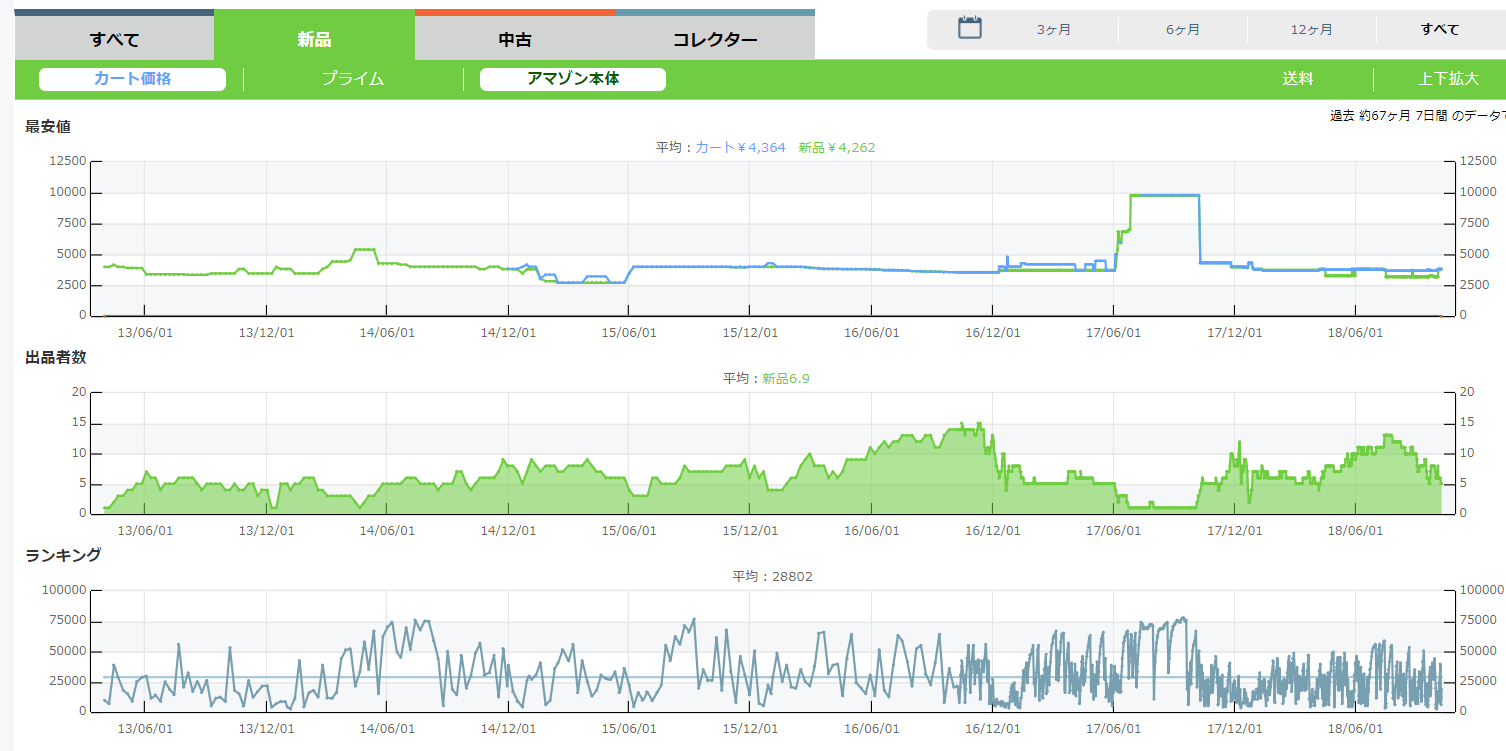Set the period to 3ヶ月
This screenshot has width=1506, height=751.
click(x=1054, y=30)
